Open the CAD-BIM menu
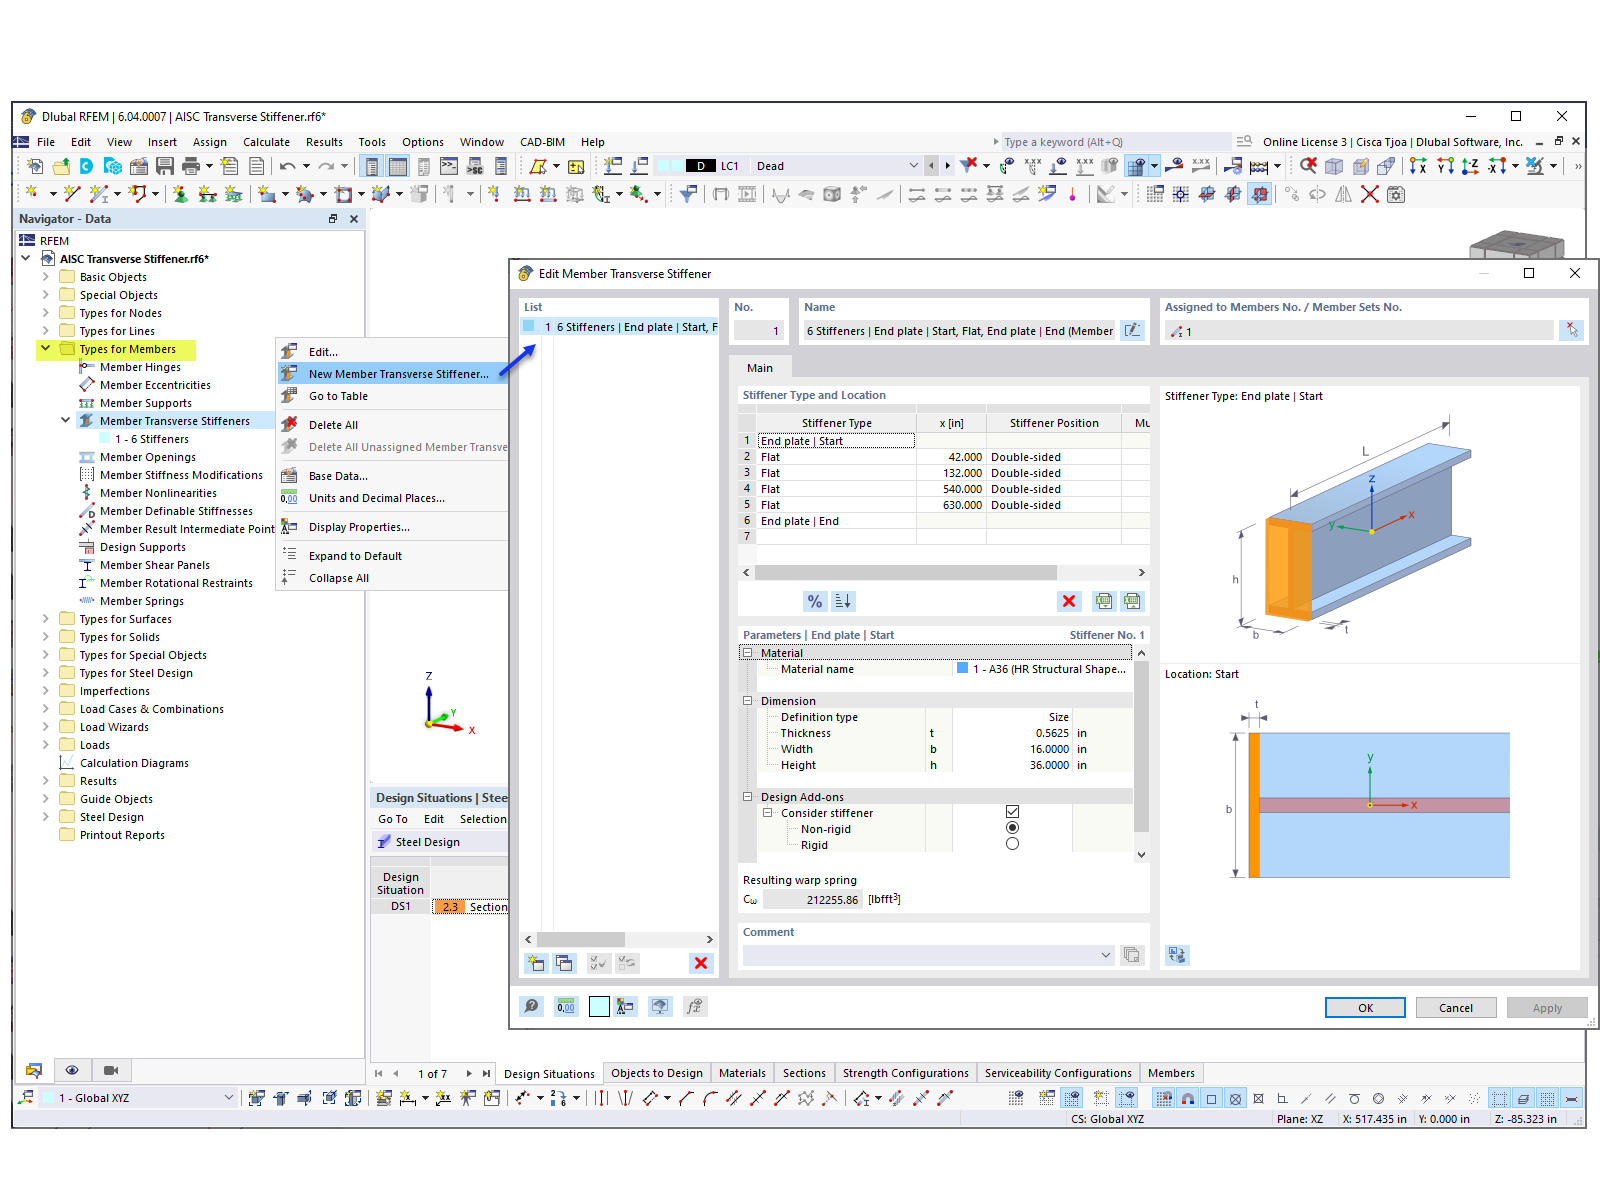The width and height of the screenshot is (1600, 1200). pos(542,142)
